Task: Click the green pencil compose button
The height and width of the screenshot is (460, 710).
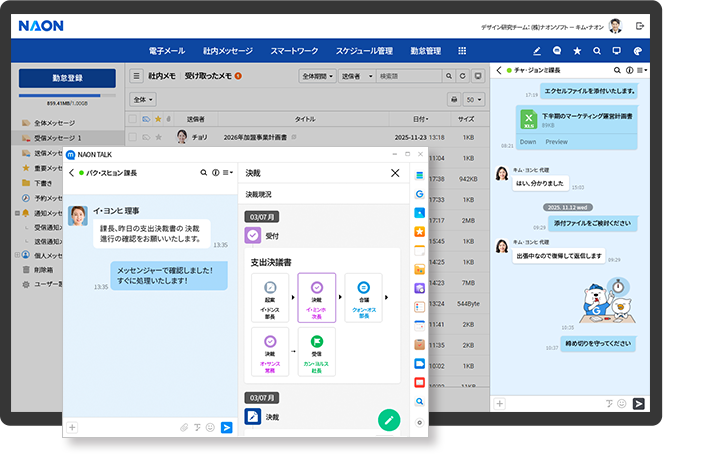Action: click(x=389, y=420)
